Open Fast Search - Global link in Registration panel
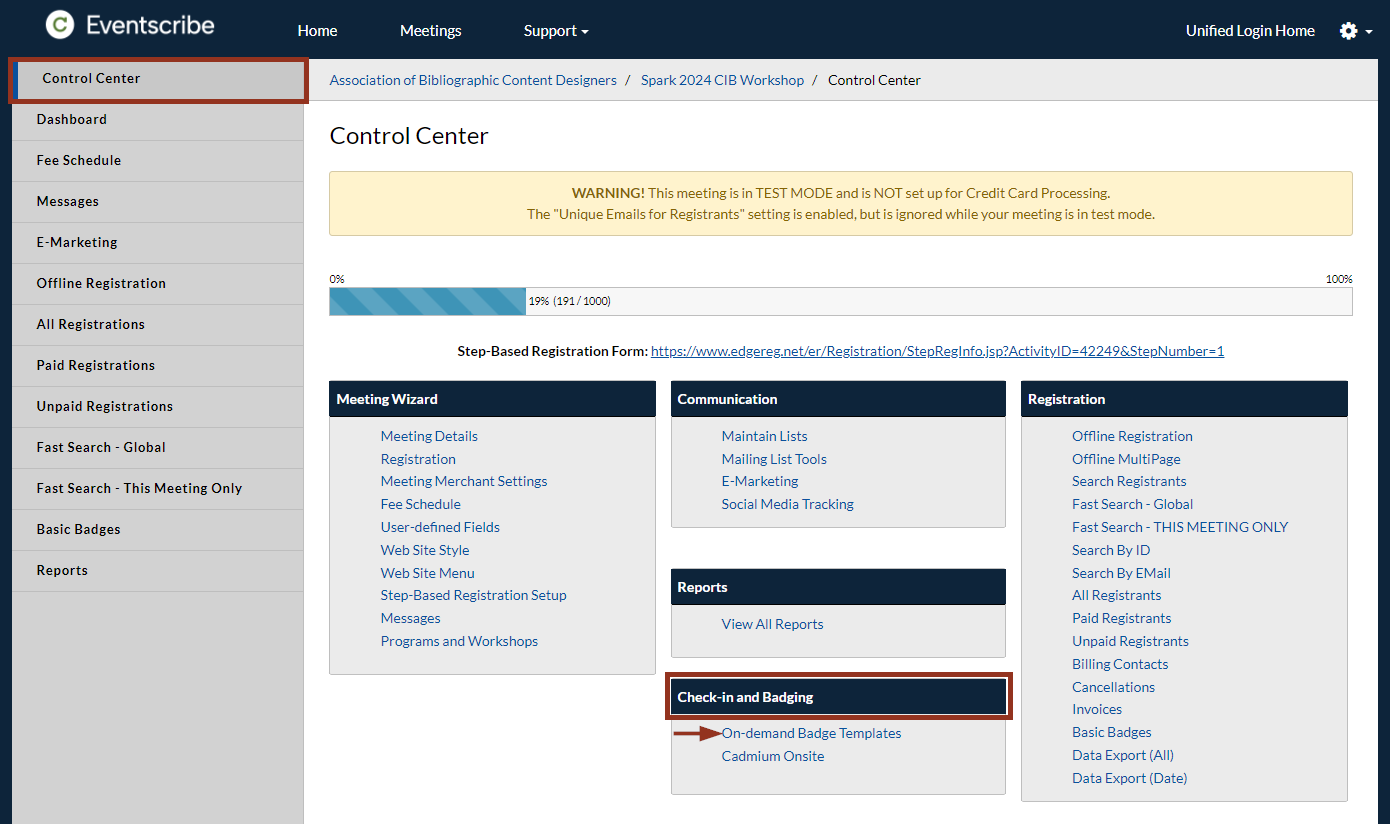 (x=1132, y=504)
